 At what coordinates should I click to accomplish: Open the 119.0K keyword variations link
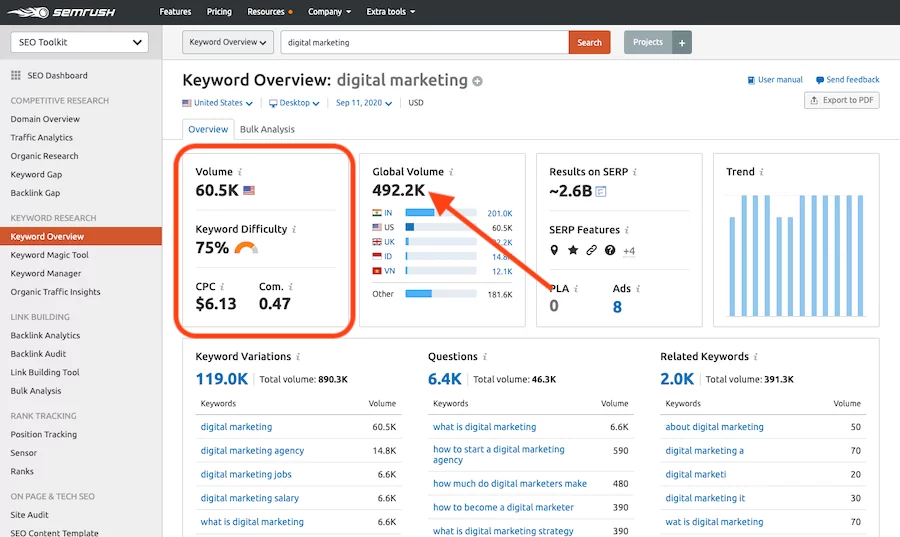pyautogui.click(x=222, y=379)
